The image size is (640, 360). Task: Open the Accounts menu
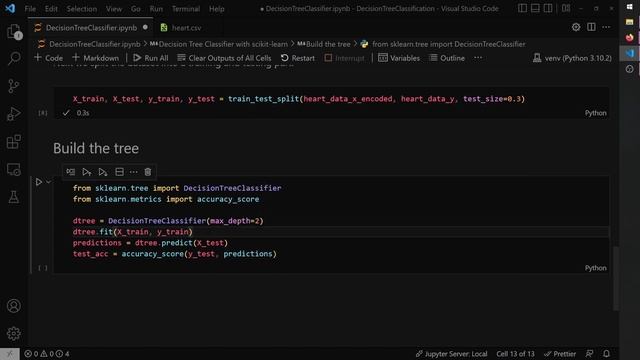(14, 306)
